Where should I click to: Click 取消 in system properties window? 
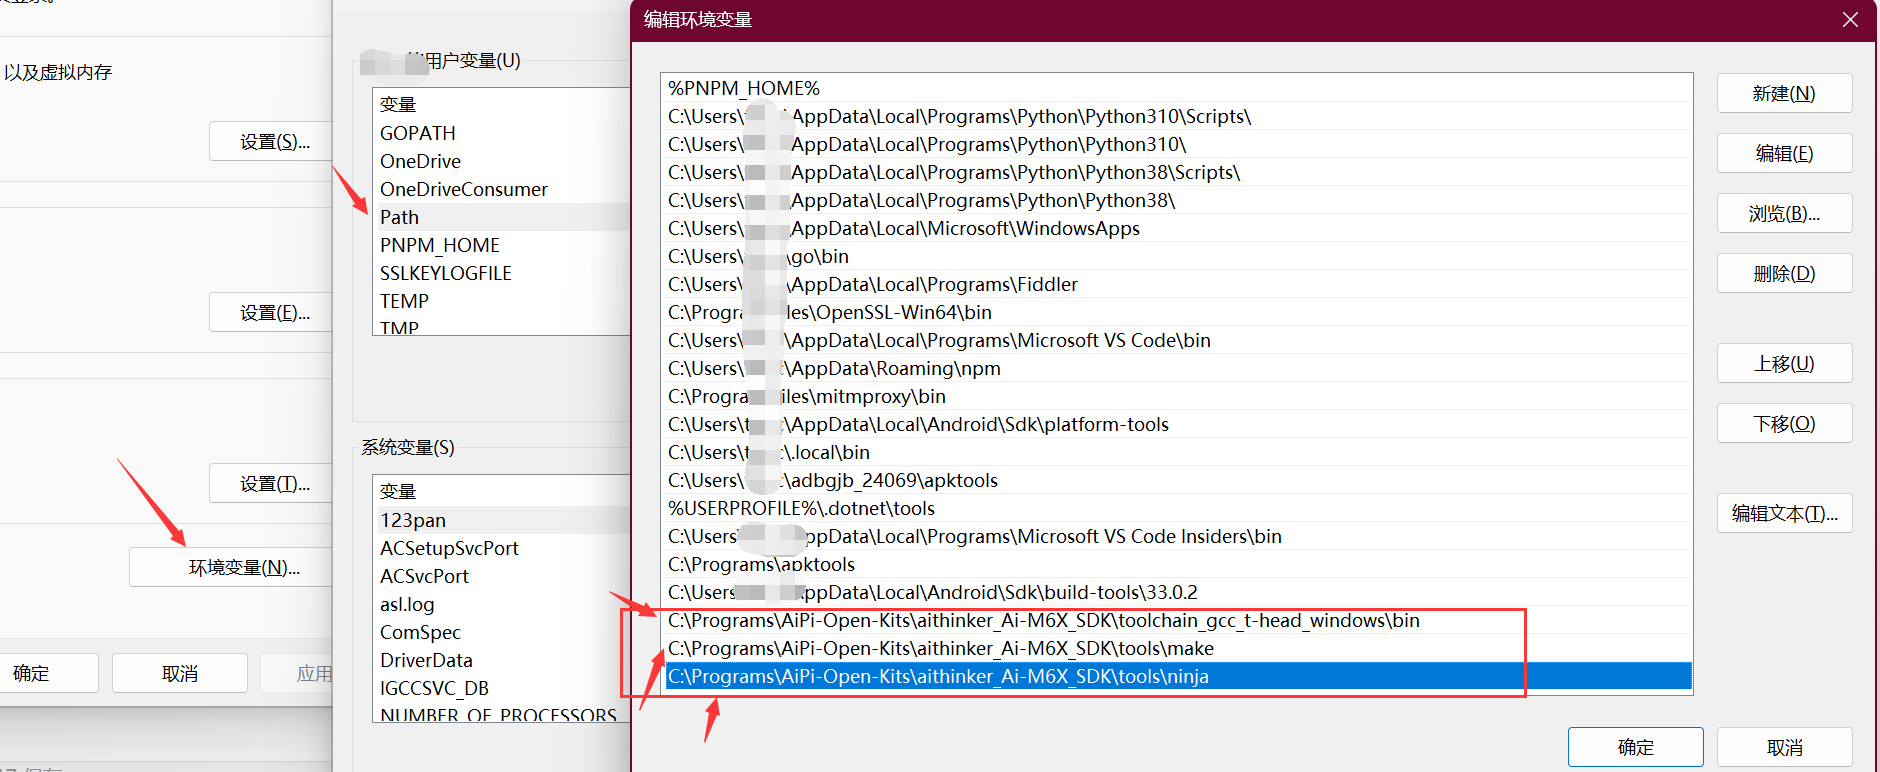[180, 673]
